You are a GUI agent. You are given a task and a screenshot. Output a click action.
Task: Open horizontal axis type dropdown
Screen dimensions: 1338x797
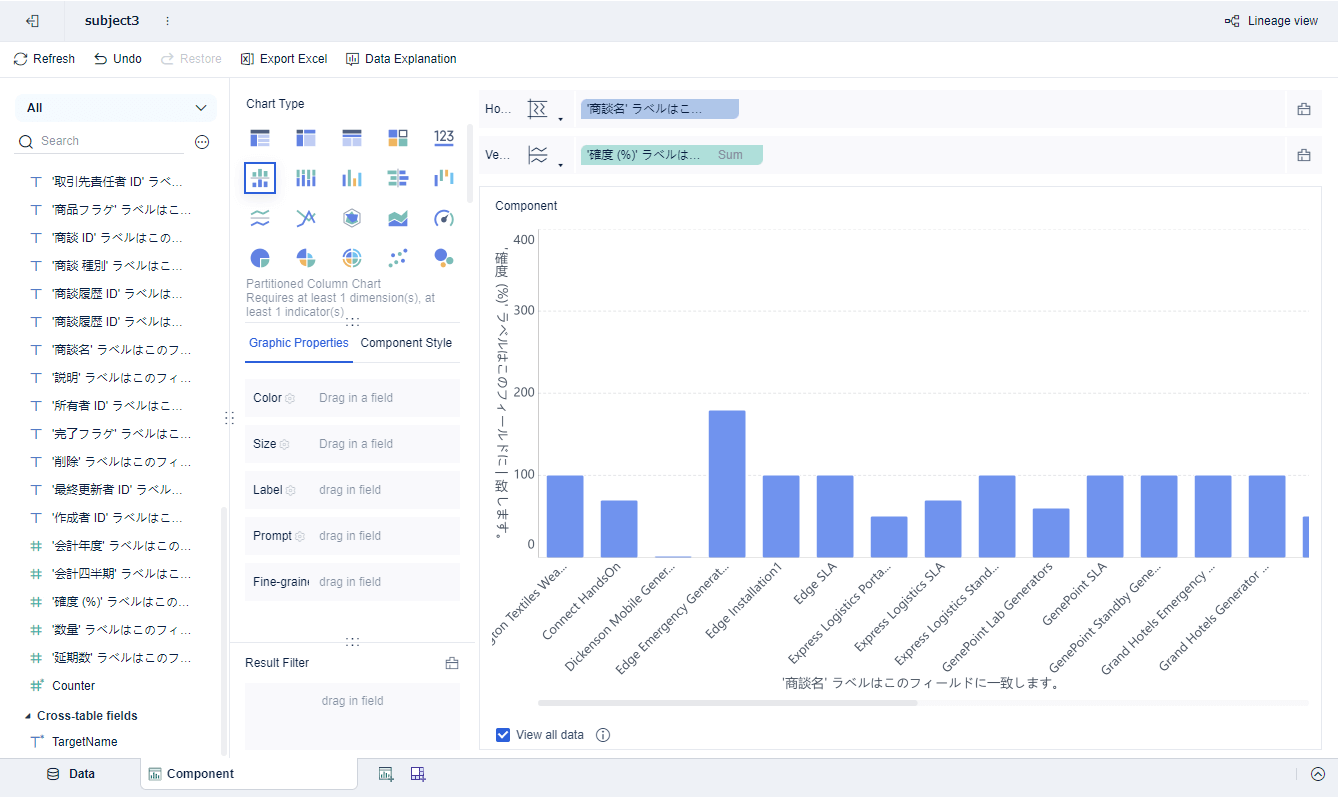coord(544,109)
